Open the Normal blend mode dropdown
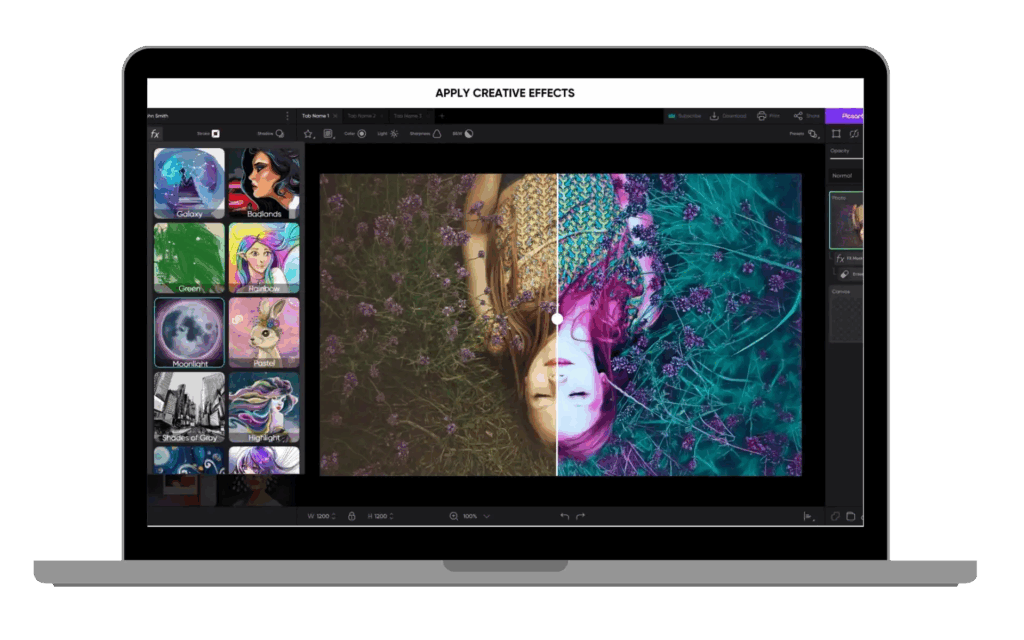1024x640 pixels. pyautogui.click(x=844, y=175)
